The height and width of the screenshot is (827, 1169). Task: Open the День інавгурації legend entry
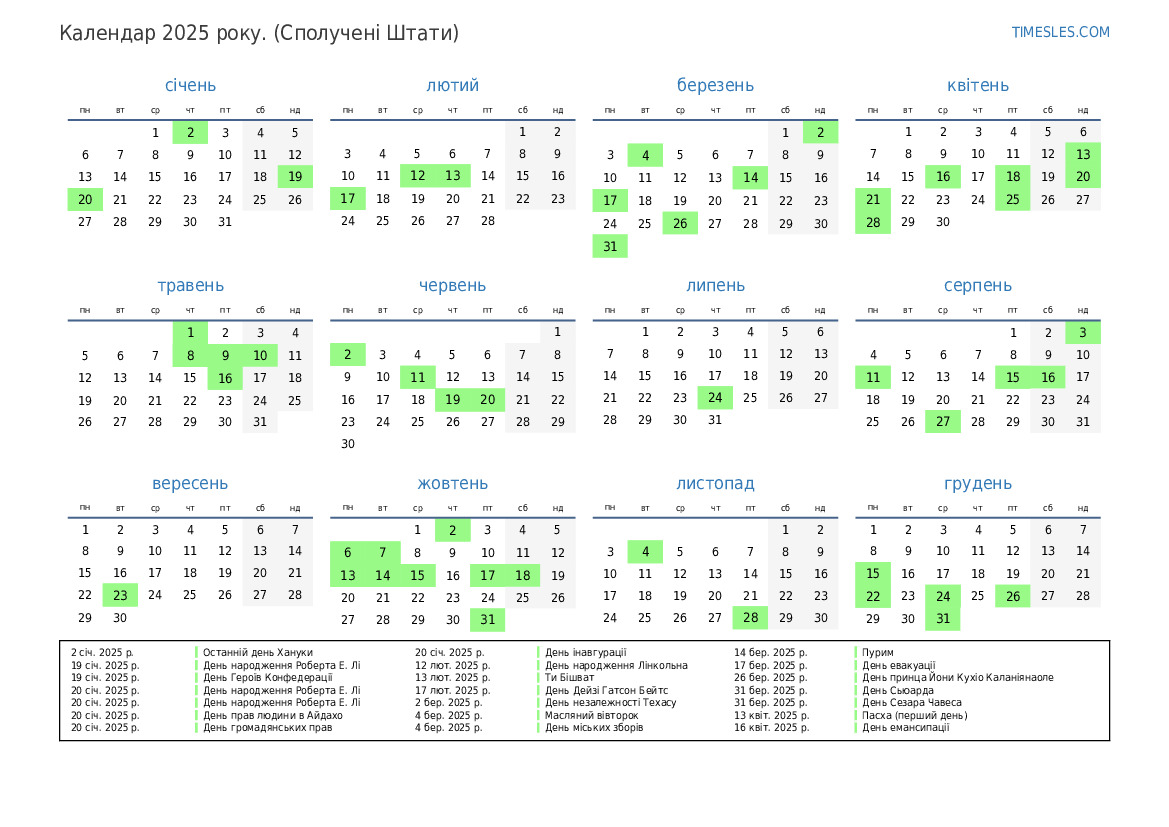click(585, 653)
